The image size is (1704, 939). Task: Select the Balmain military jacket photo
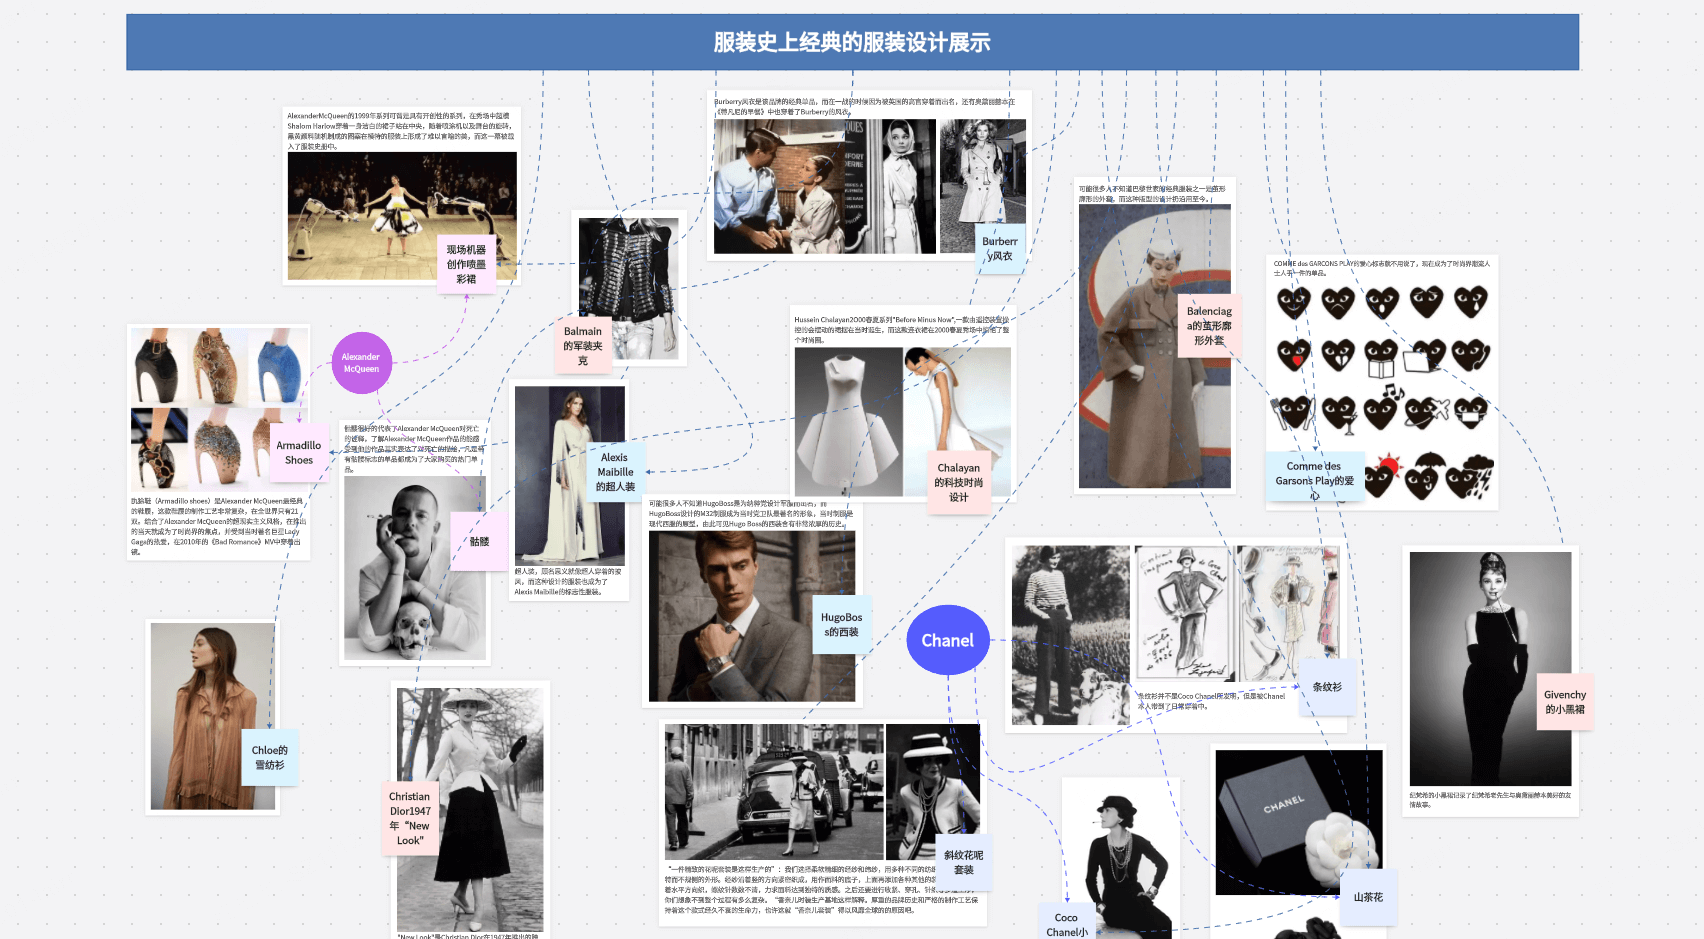coord(629,289)
